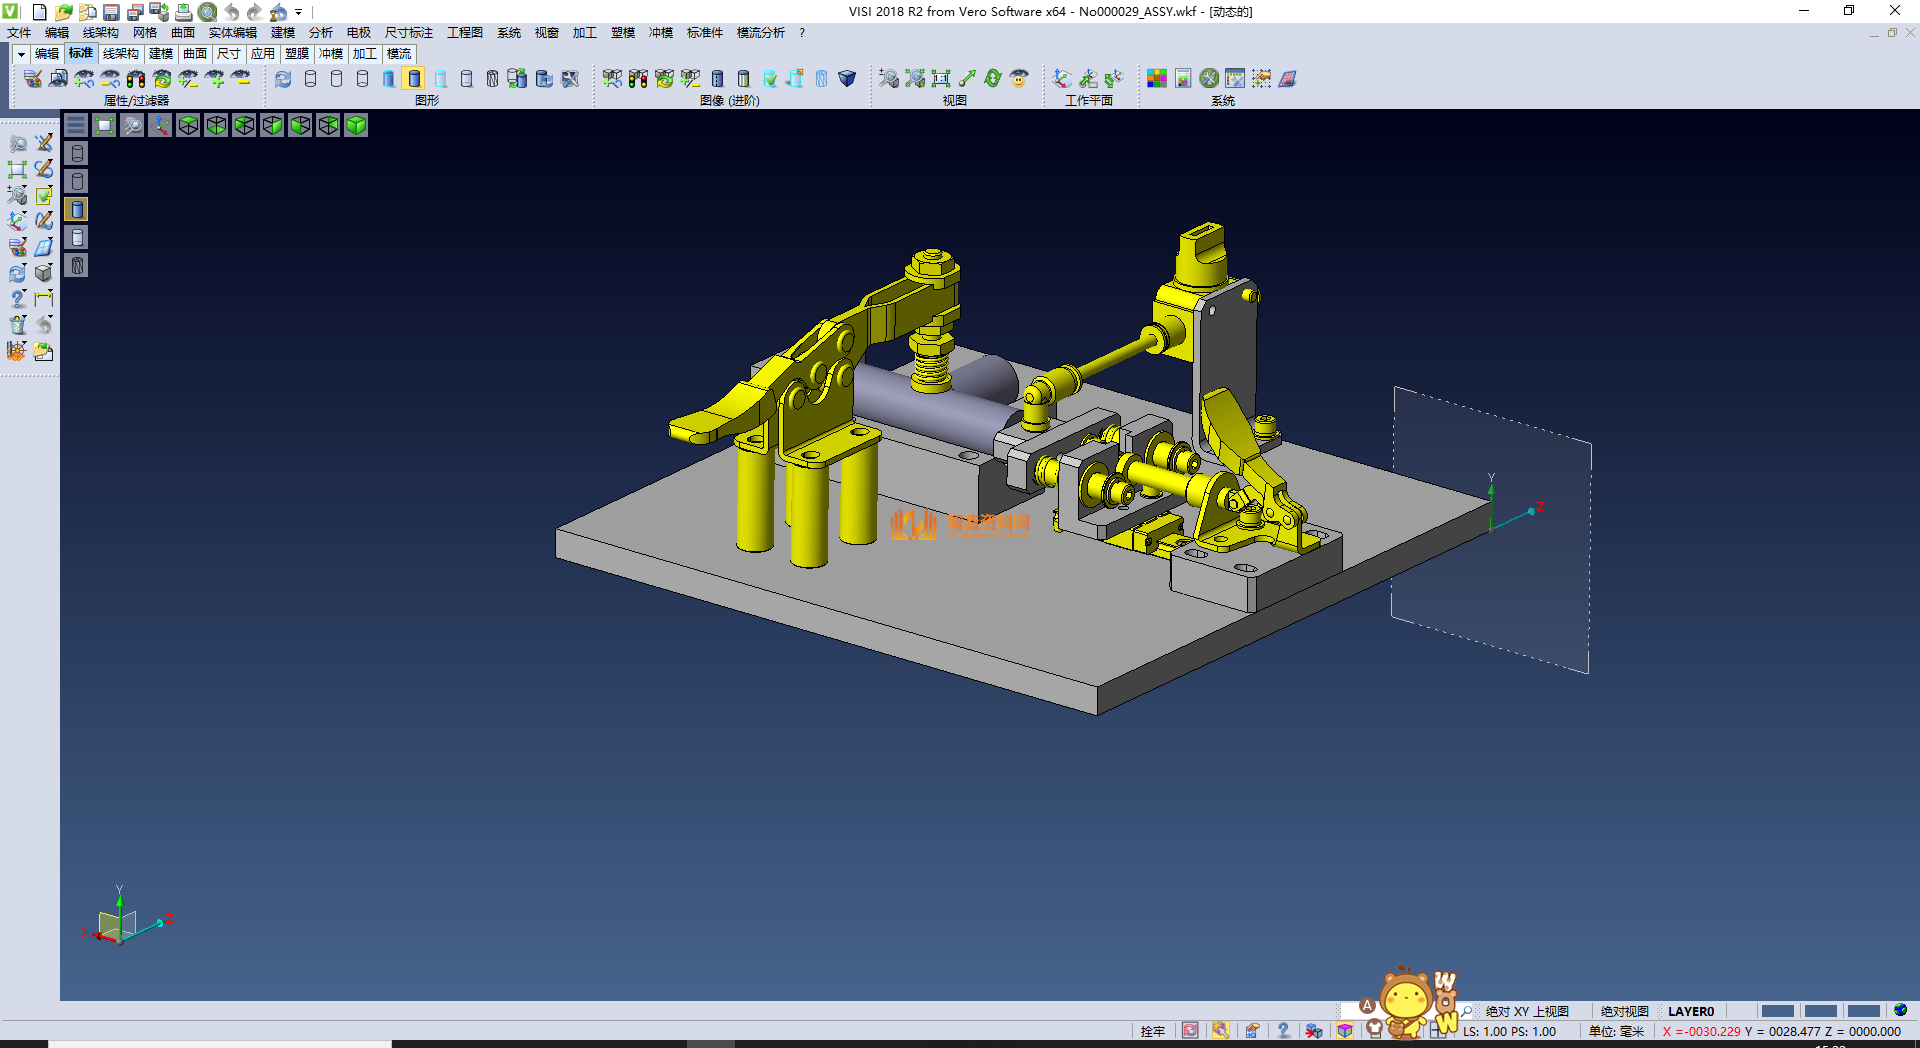Click the print icon in quick access bar
Viewport: 1920px width, 1048px height.
(x=184, y=12)
